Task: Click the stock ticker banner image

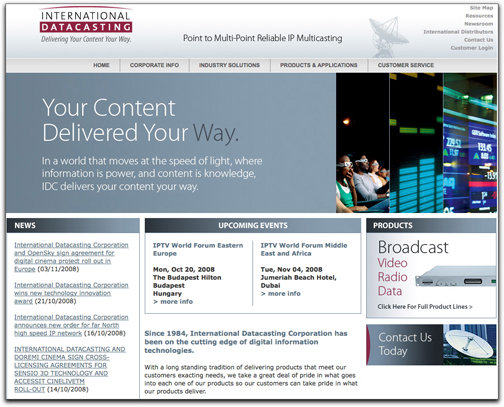Action: click(x=470, y=143)
